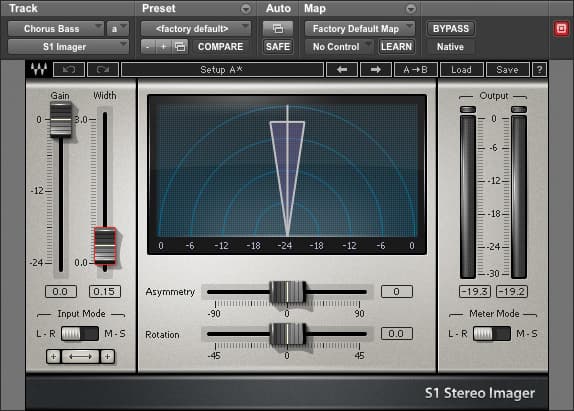Screen dimensions: 574x411
Task: Go to previous preset with left arrow
Action: 342,70
